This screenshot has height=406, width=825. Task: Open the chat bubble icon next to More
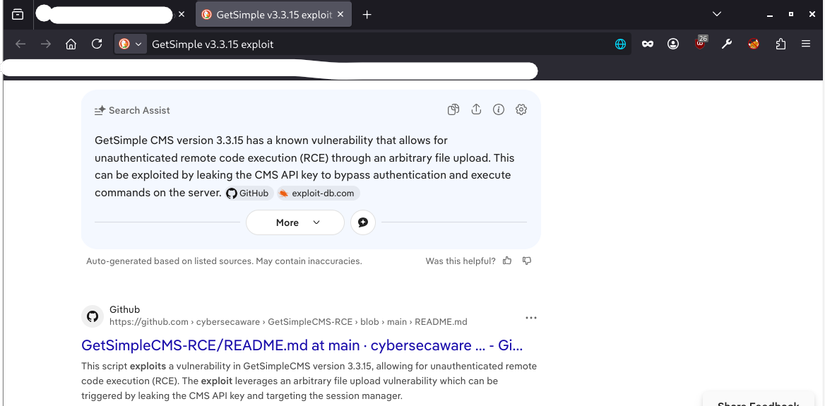coord(363,222)
